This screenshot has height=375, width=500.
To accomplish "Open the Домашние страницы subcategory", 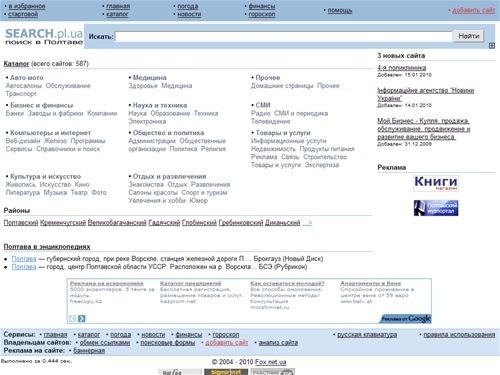I will pyautogui.click(x=282, y=86).
